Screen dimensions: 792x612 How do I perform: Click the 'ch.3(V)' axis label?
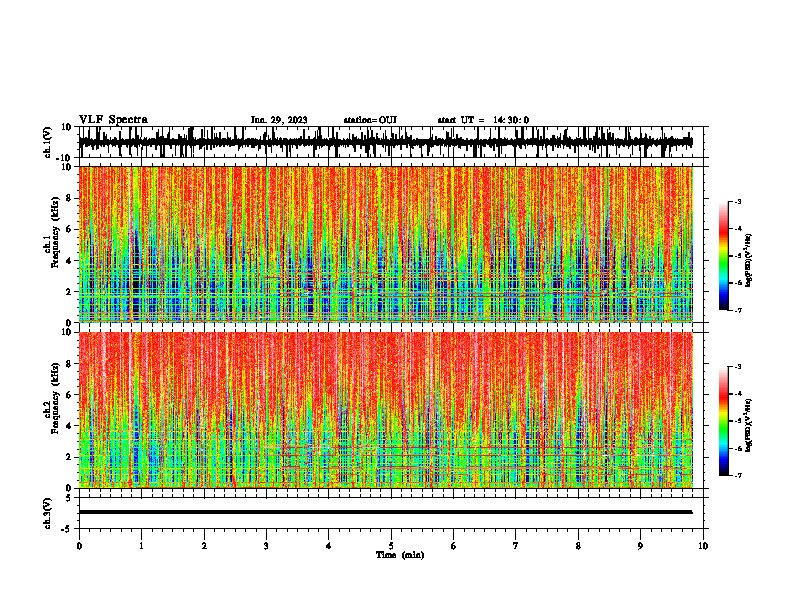pos(48,513)
